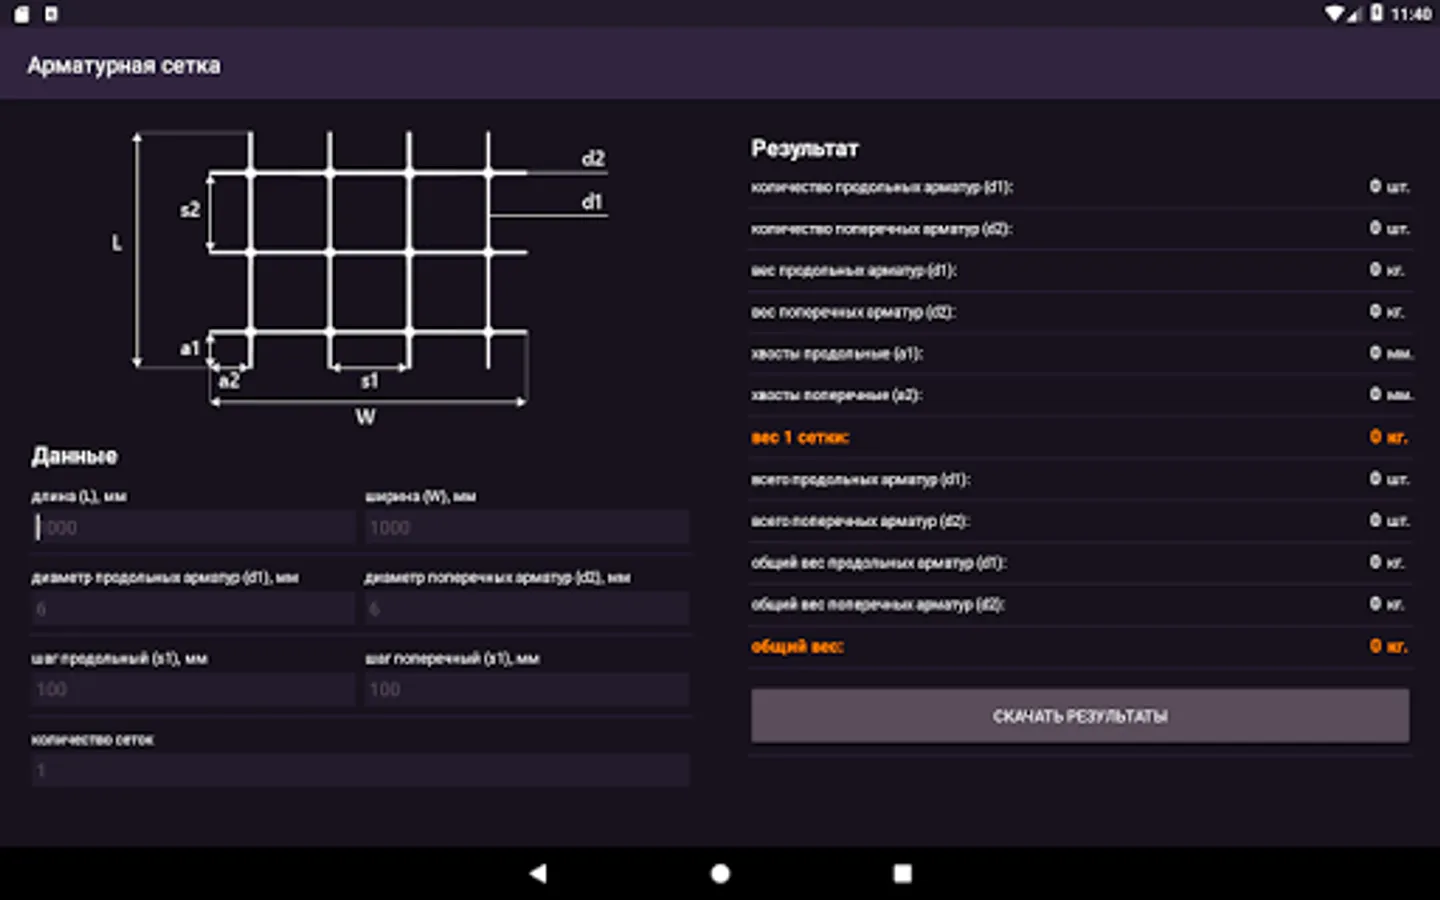The width and height of the screenshot is (1440, 900).
Task: Click the 11:40 clock in status bar
Action: click(1411, 14)
